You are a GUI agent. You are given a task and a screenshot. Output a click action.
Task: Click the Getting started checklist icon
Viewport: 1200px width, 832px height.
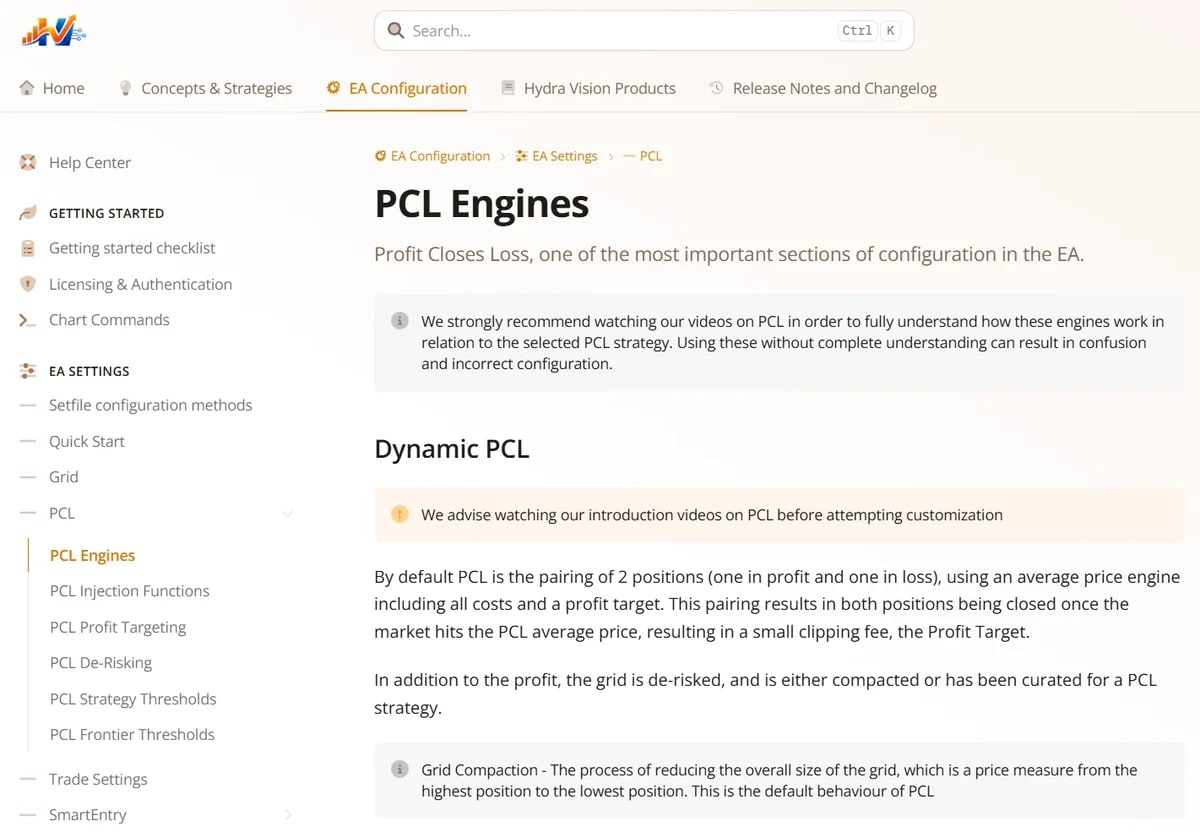pyautogui.click(x=28, y=248)
